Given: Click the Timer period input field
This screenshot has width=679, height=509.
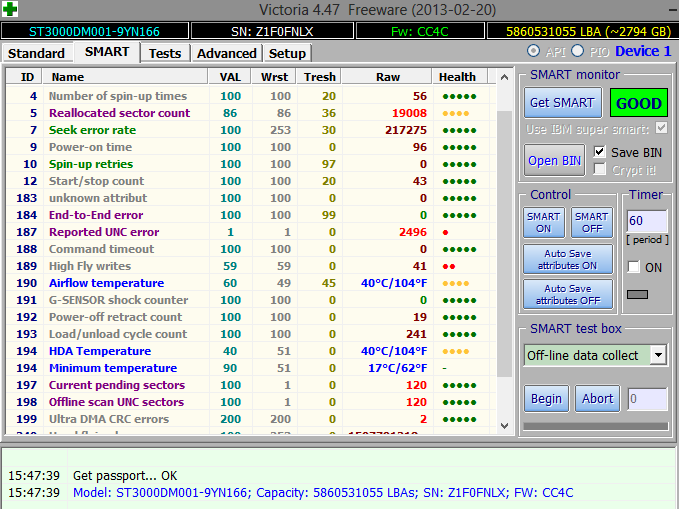Looking at the screenshot, I should pyautogui.click(x=647, y=221).
